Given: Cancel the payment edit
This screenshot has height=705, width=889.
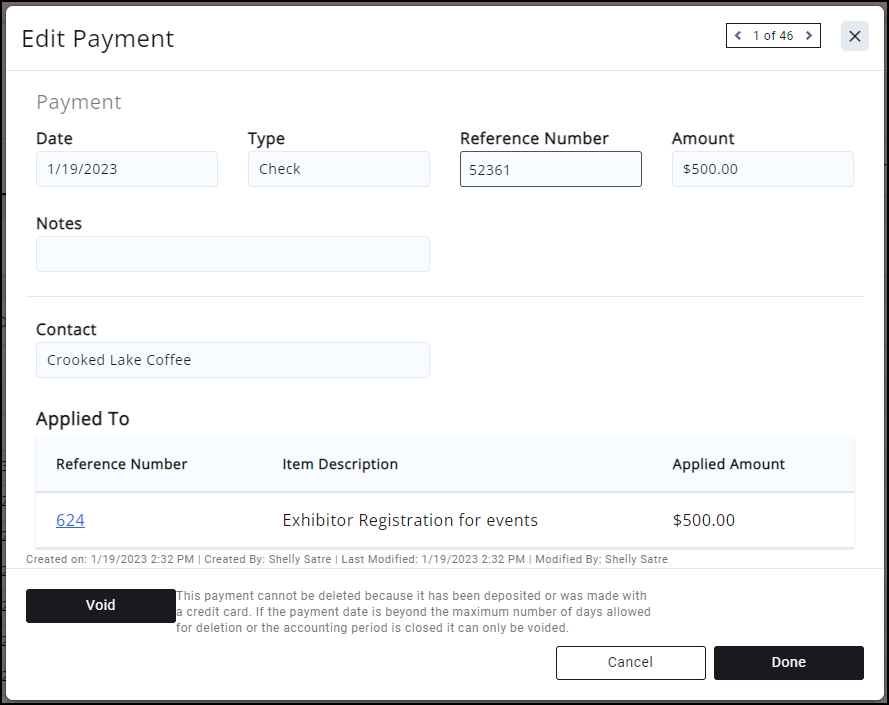Looking at the screenshot, I should point(630,662).
